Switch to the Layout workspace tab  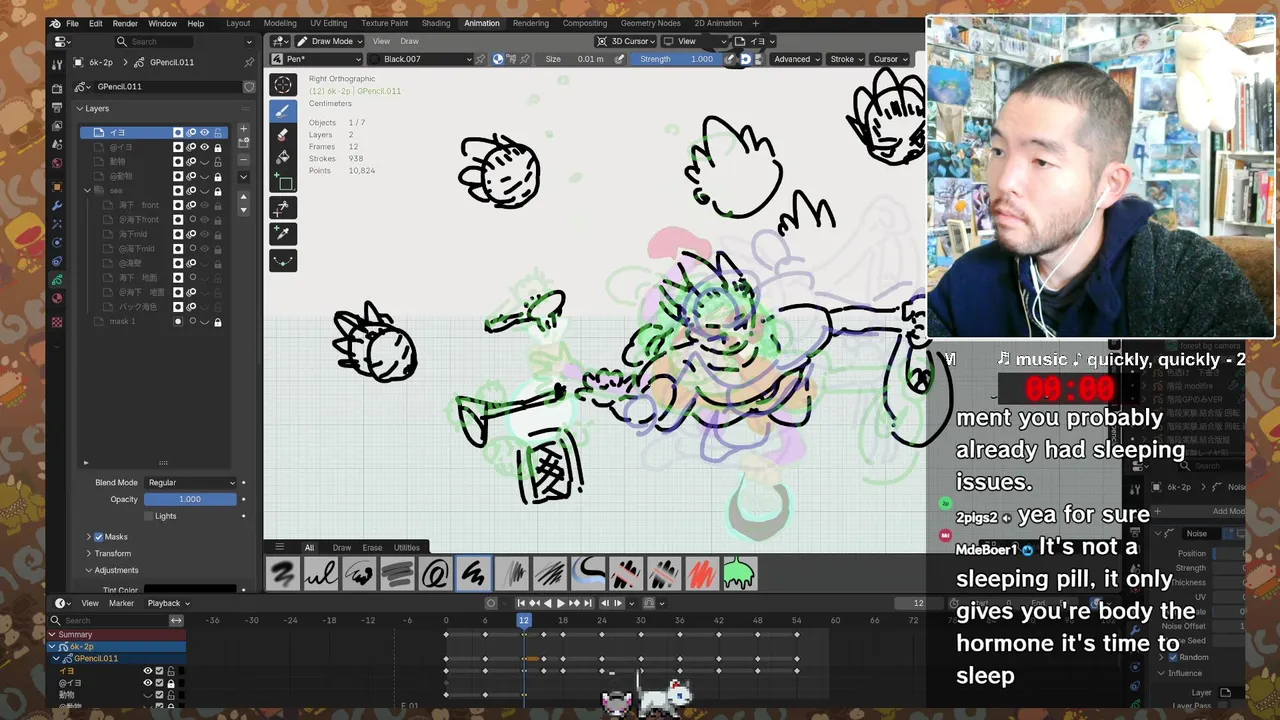click(x=238, y=23)
